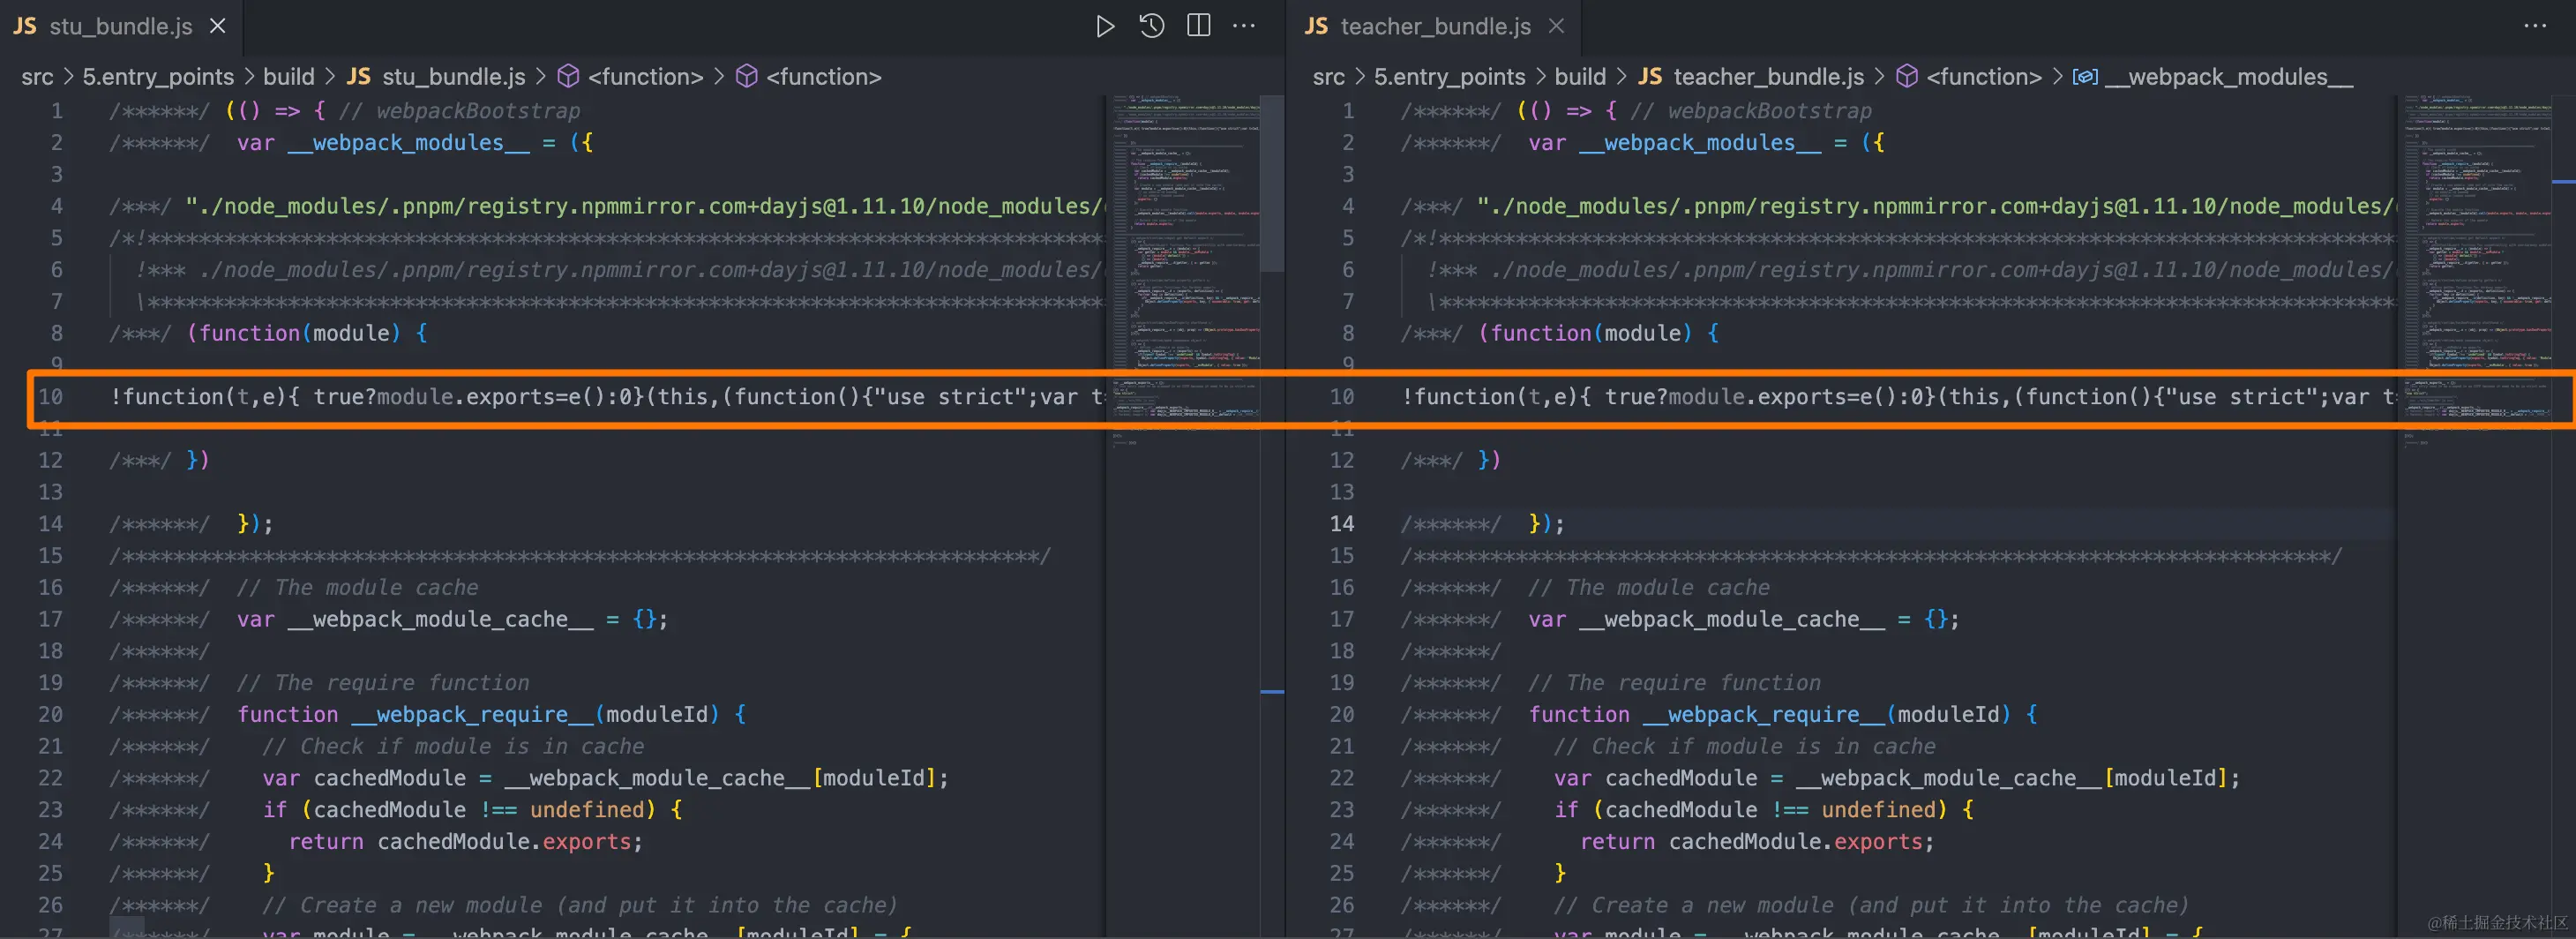Open more actions menu for teacher_bundle.js editor group
Screen dimensions: 2576x939
[2535, 26]
